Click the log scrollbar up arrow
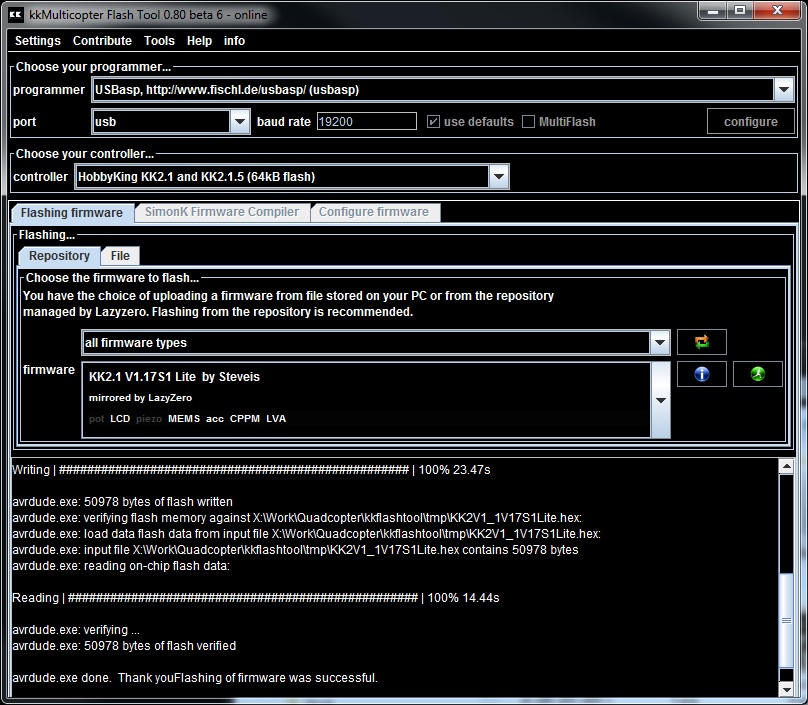Image resolution: width=808 pixels, height=705 pixels. click(x=786, y=467)
